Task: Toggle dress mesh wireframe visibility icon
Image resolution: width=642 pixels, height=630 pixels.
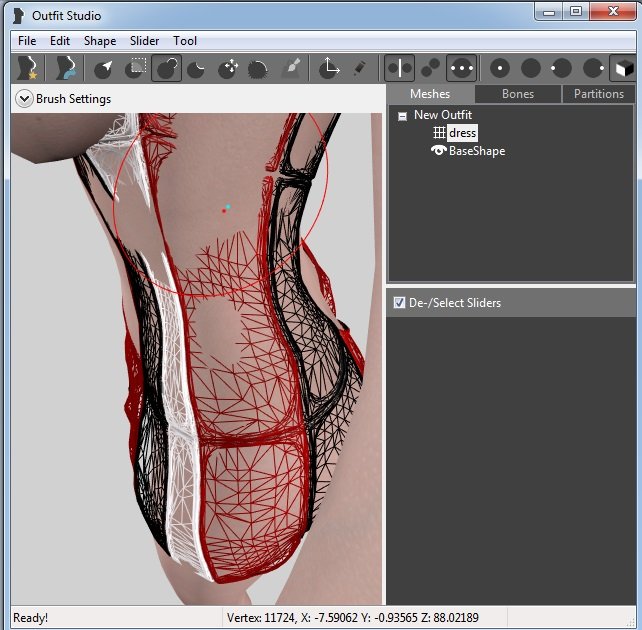Action: tap(438, 133)
